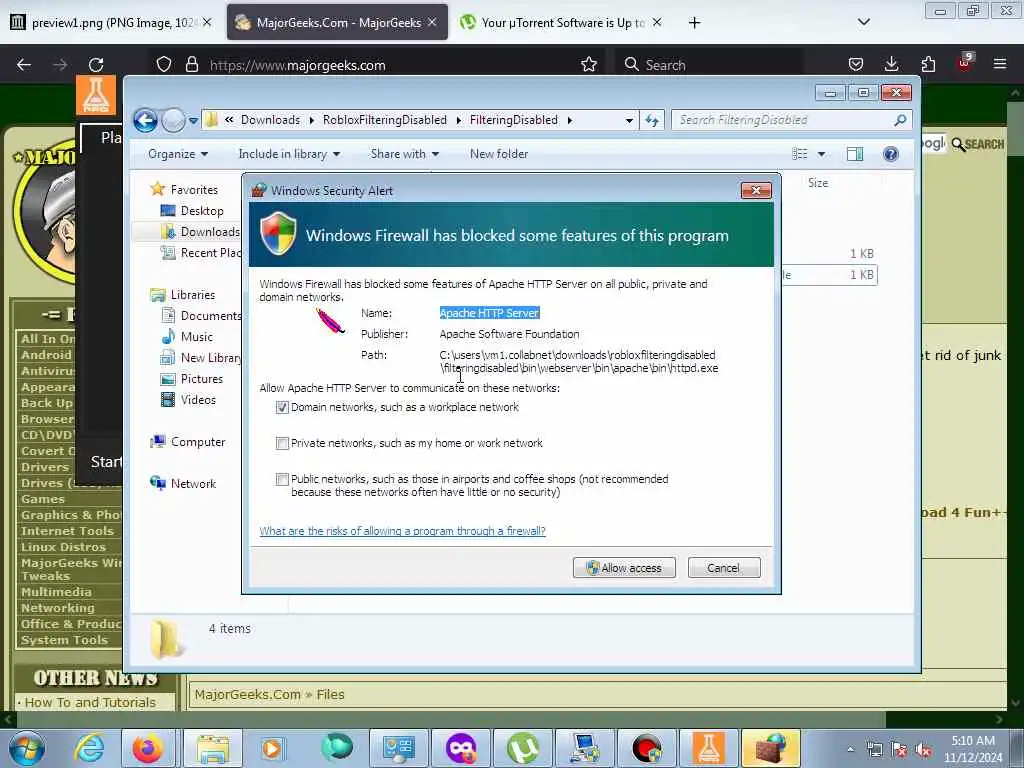Open Pocket save icon
The image size is (1024, 768).
(856, 64)
